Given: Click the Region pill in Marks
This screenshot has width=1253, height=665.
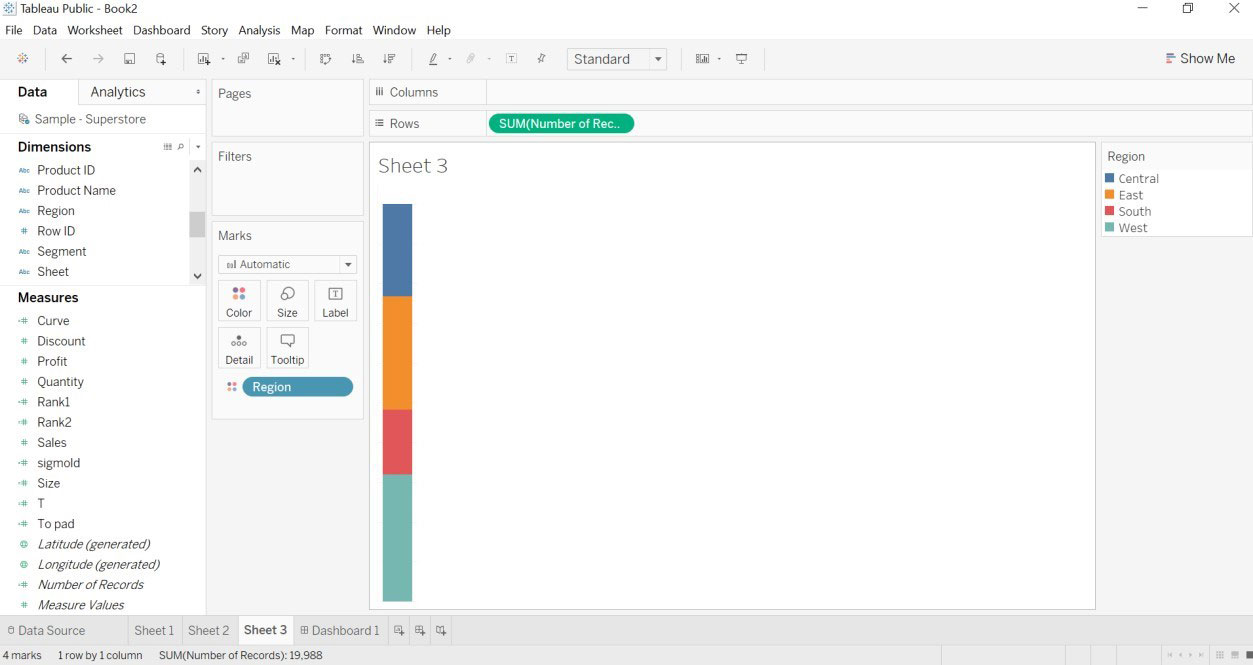Looking at the screenshot, I should pos(297,387).
